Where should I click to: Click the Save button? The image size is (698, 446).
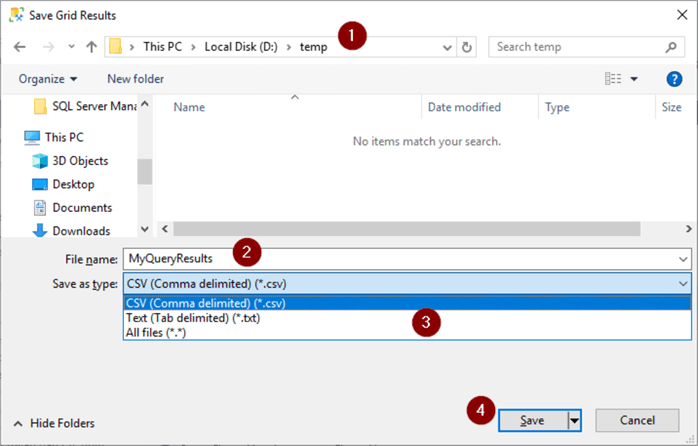(x=533, y=421)
